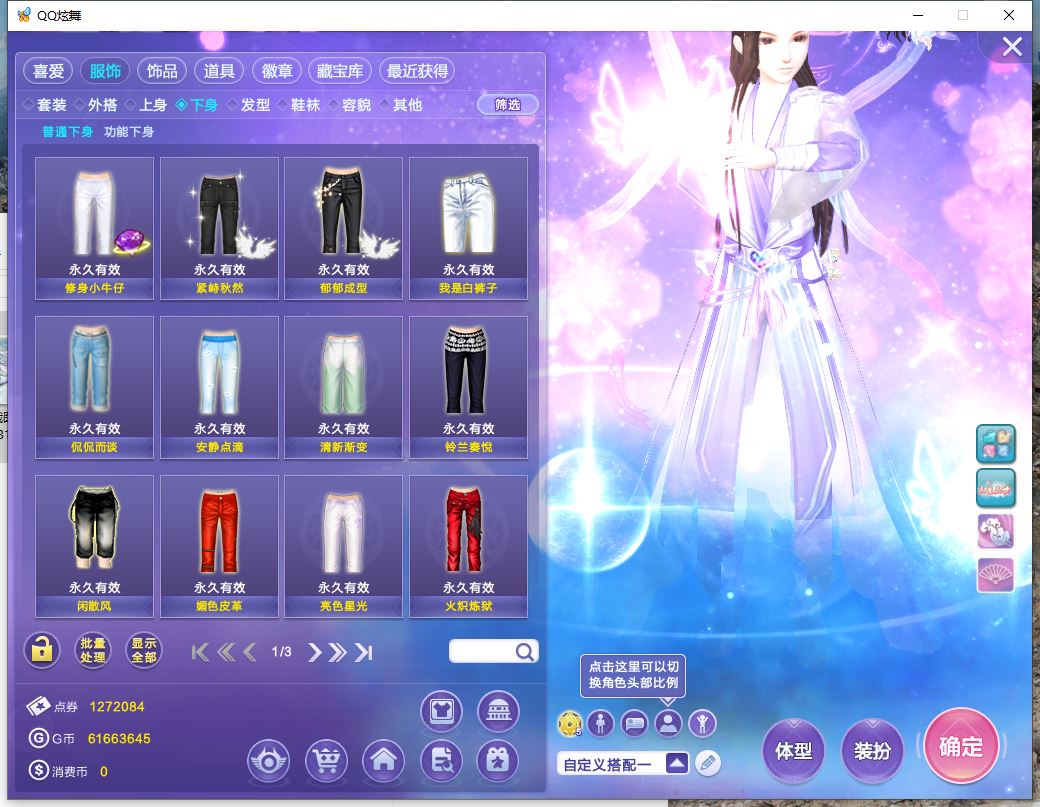1040x807 pixels.
Task: Select the 其他 category radio
Action: [401, 105]
